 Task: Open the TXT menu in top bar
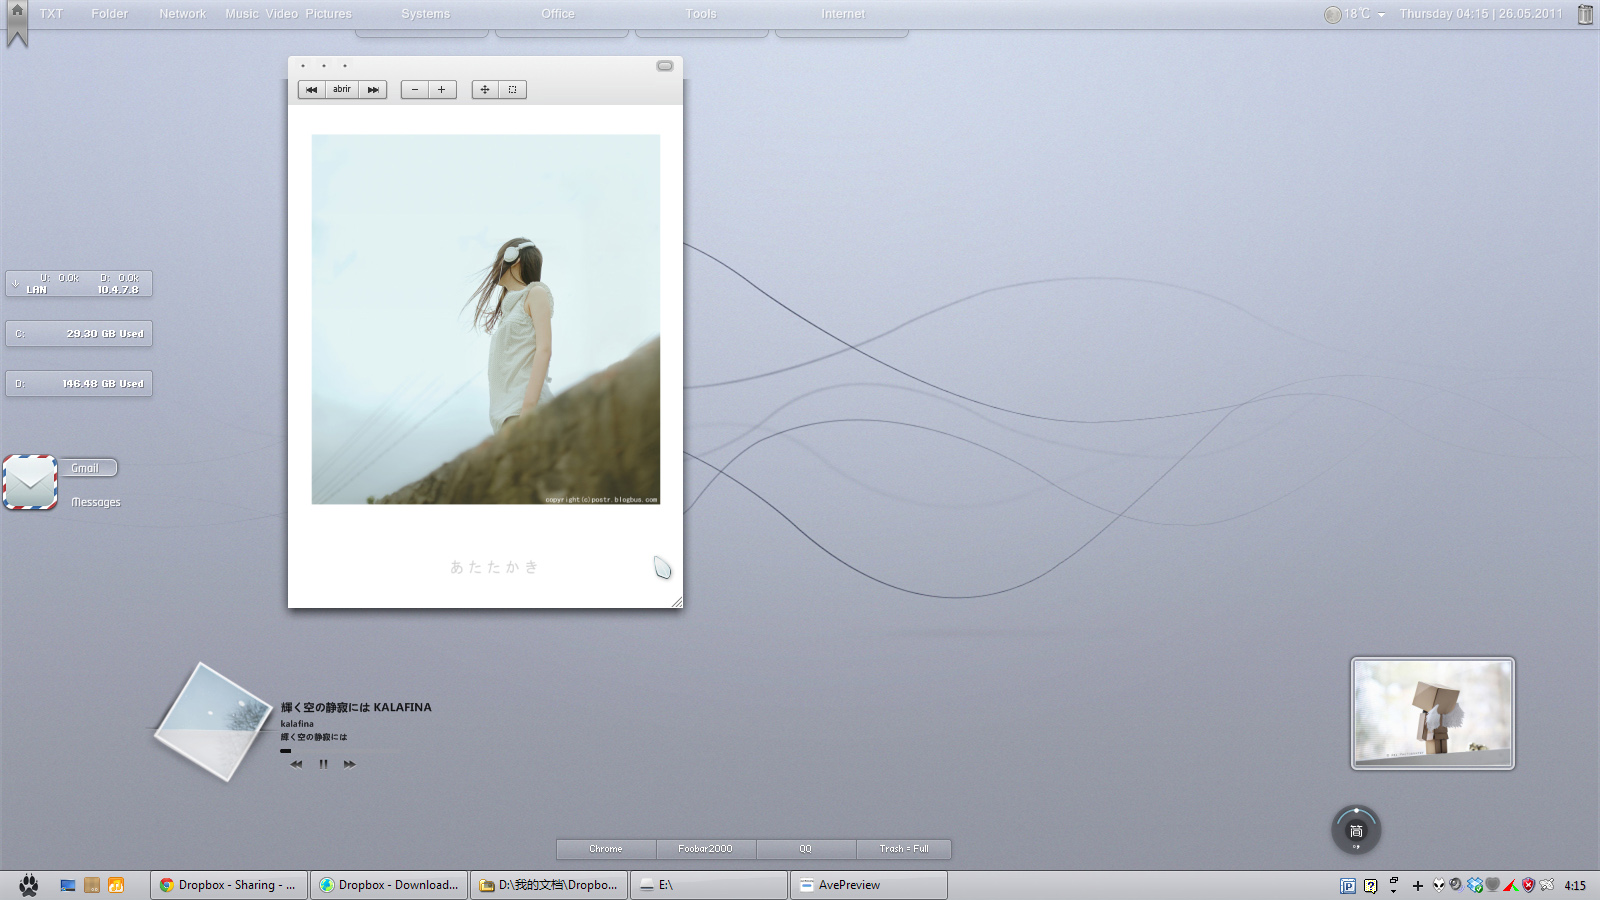(x=51, y=14)
